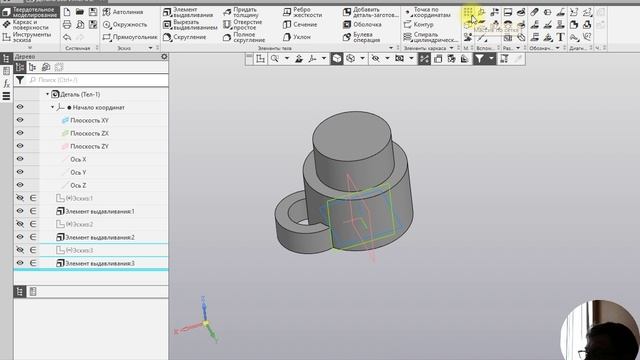Select Точка по координатам tool
This screenshot has height=360, width=640.
coord(427,12)
